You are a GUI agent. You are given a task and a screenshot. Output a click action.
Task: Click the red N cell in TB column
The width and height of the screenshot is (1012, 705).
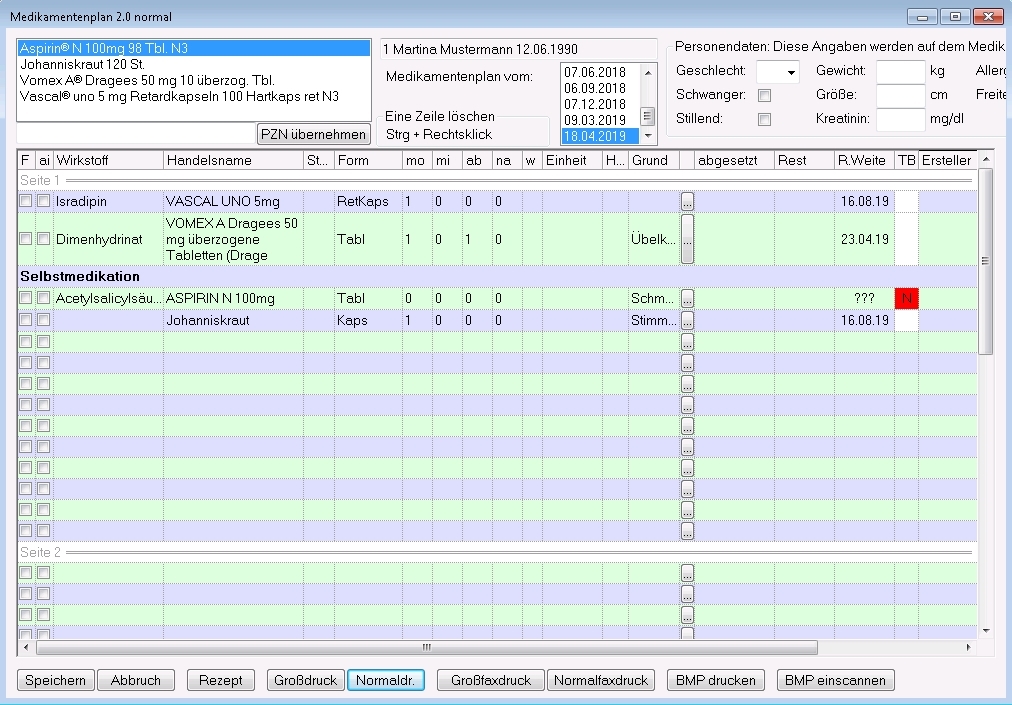pyautogui.click(x=906, y=298)
